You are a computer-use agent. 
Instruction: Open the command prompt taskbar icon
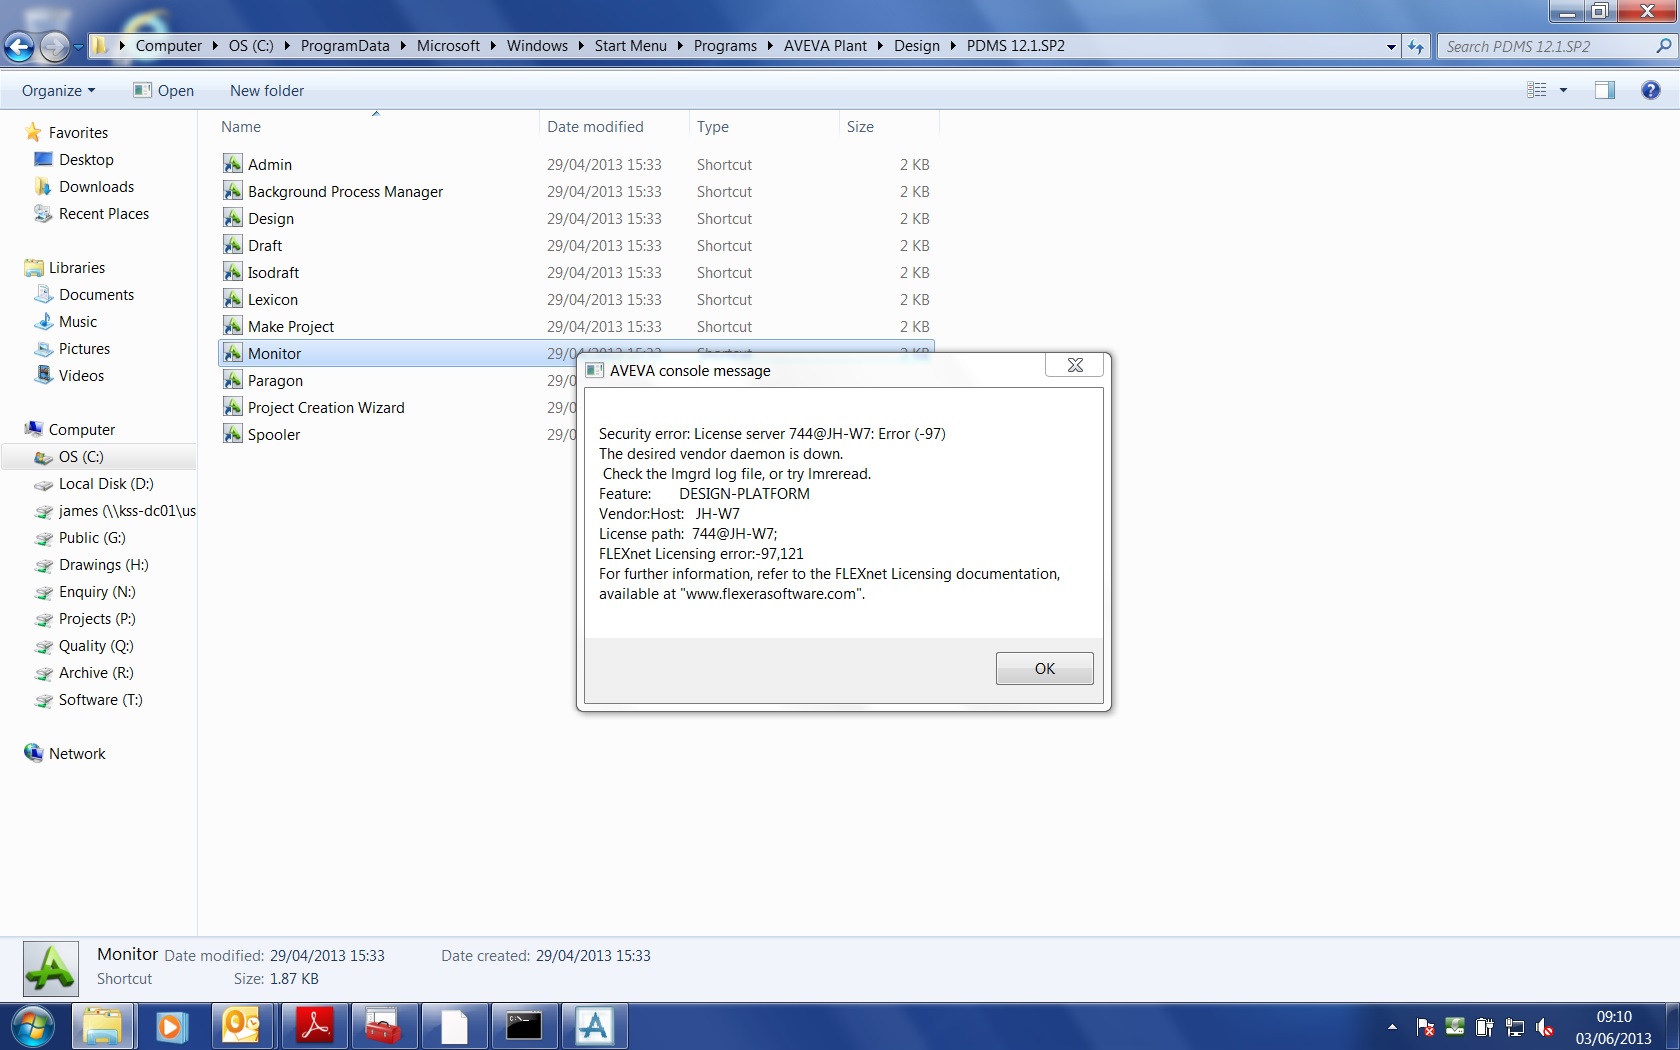[x=524, y=1026]
